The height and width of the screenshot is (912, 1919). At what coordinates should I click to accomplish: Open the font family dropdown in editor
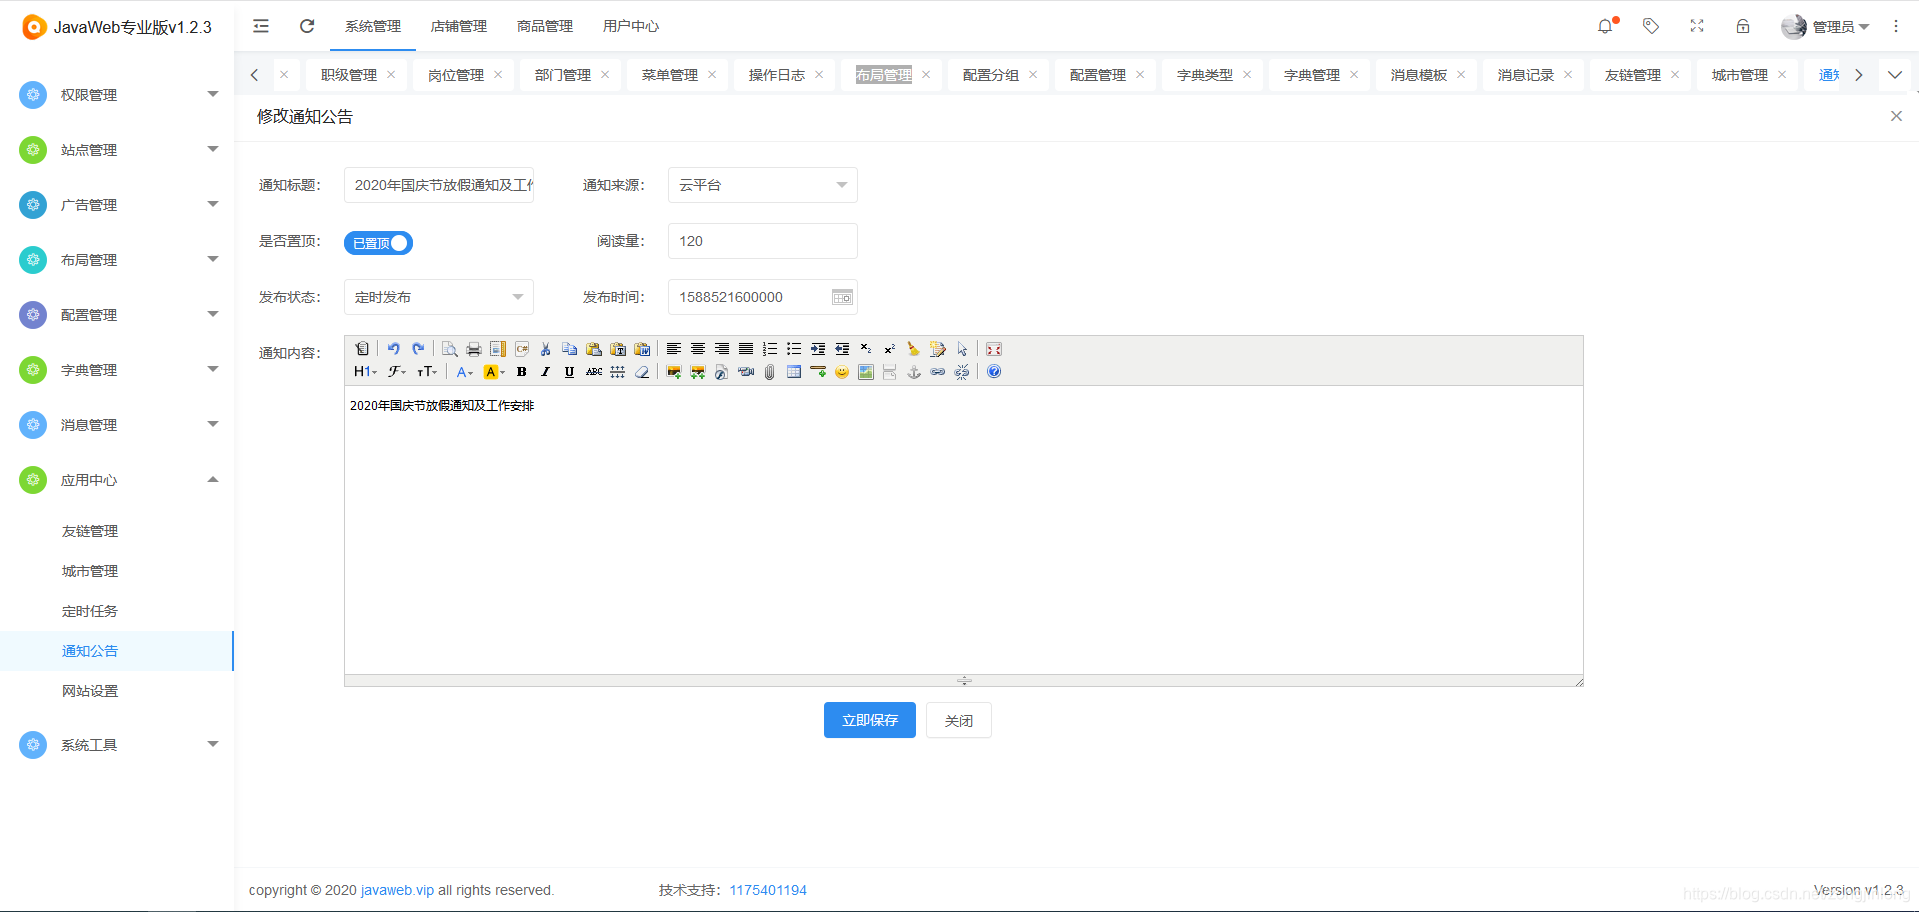(x=397, y=372)
